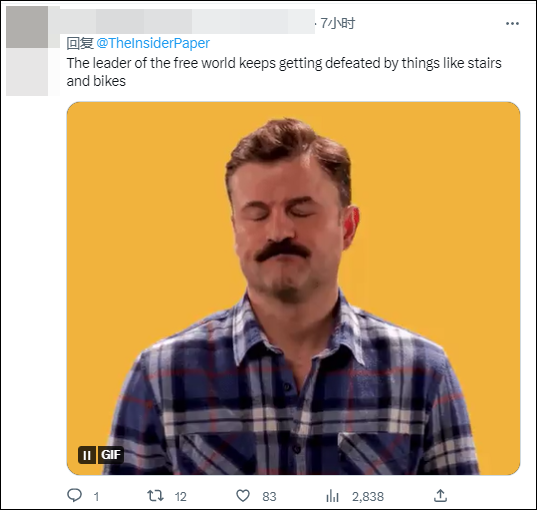The image size is (537, 510).
Task: Click the view count 2,838
Action: (368, 497)
